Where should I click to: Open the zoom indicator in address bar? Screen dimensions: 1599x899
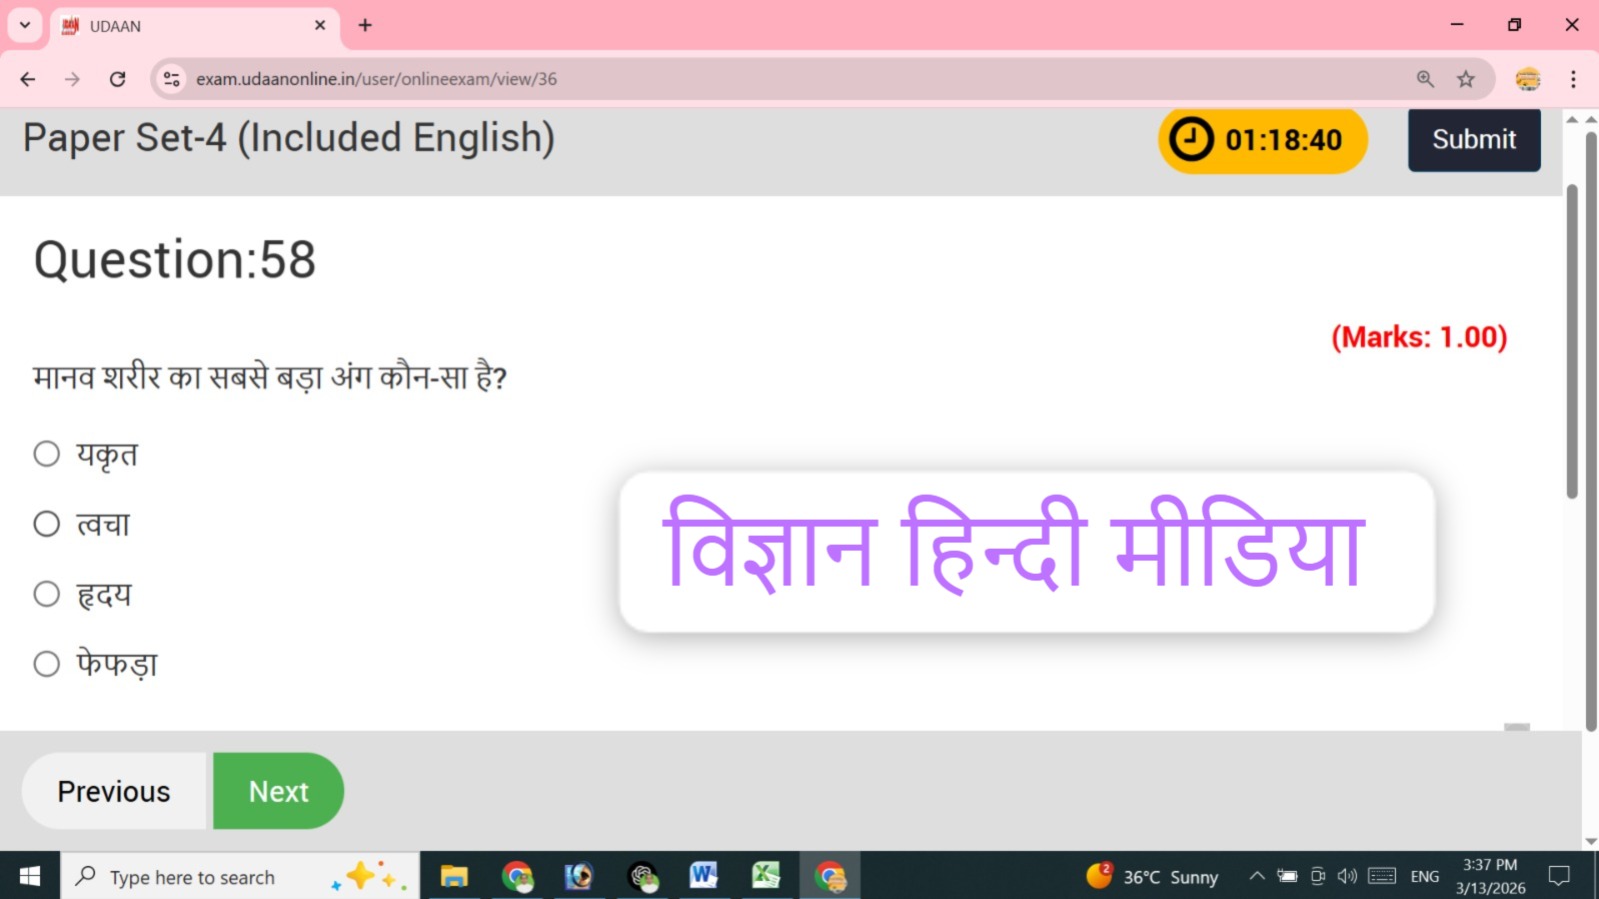point(1425,79)
